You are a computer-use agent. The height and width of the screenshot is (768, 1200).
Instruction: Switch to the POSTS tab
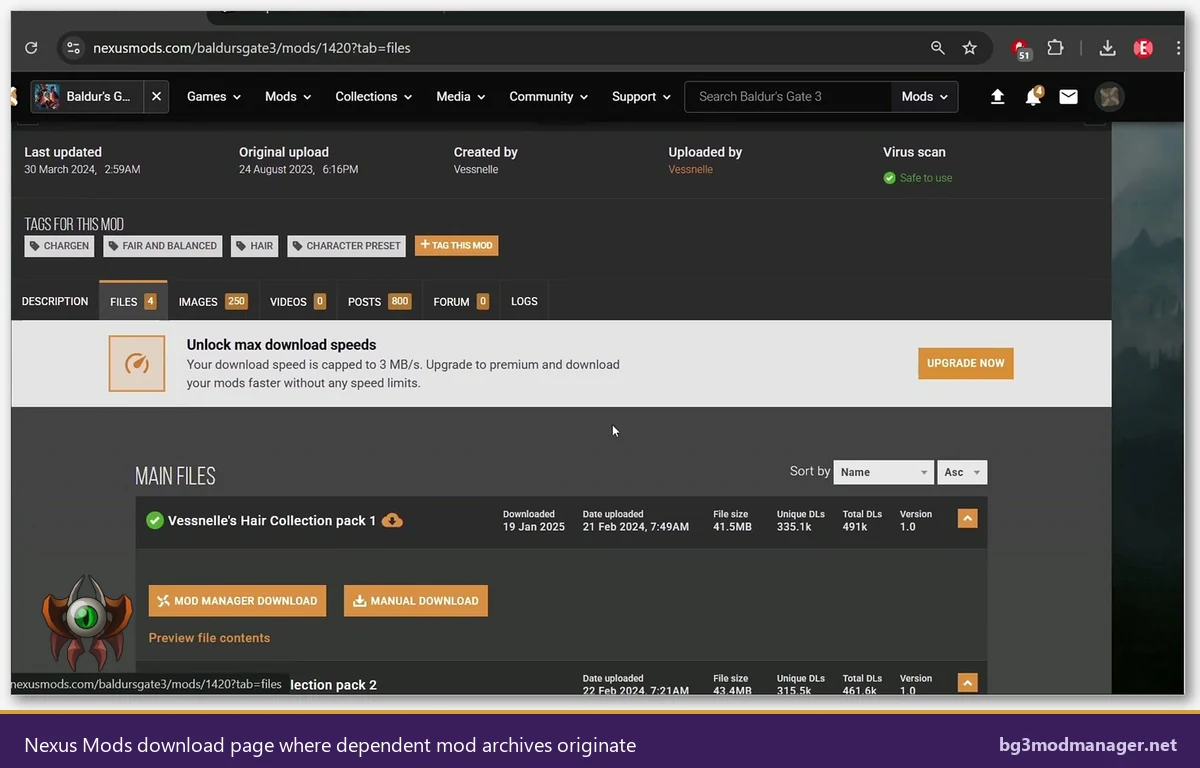coord(379,301)
